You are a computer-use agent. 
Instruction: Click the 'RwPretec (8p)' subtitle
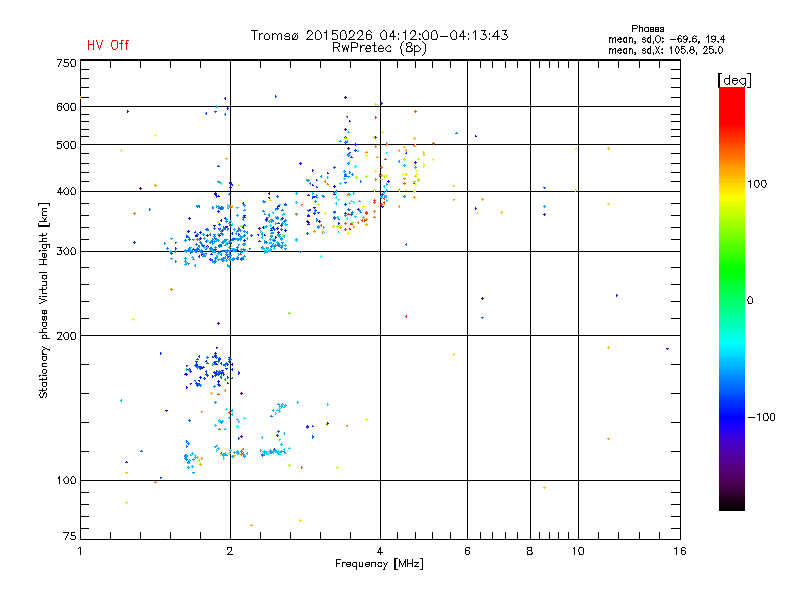pos(379,48)
